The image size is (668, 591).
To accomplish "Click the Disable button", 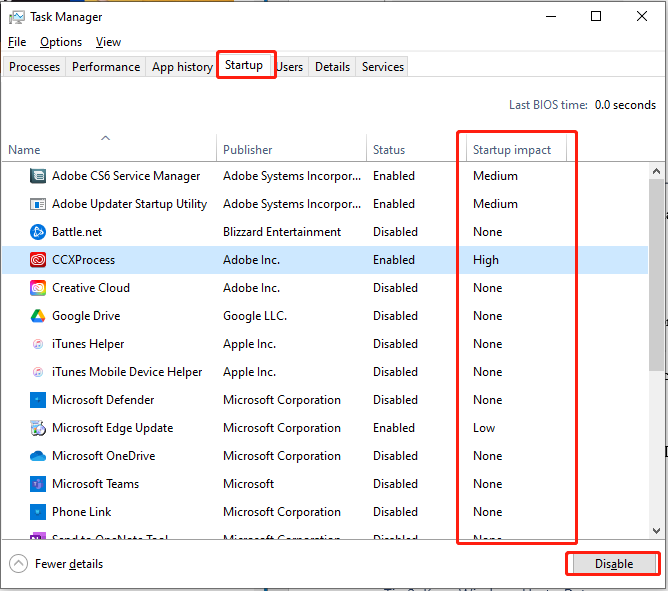I will tap(614, 564).
